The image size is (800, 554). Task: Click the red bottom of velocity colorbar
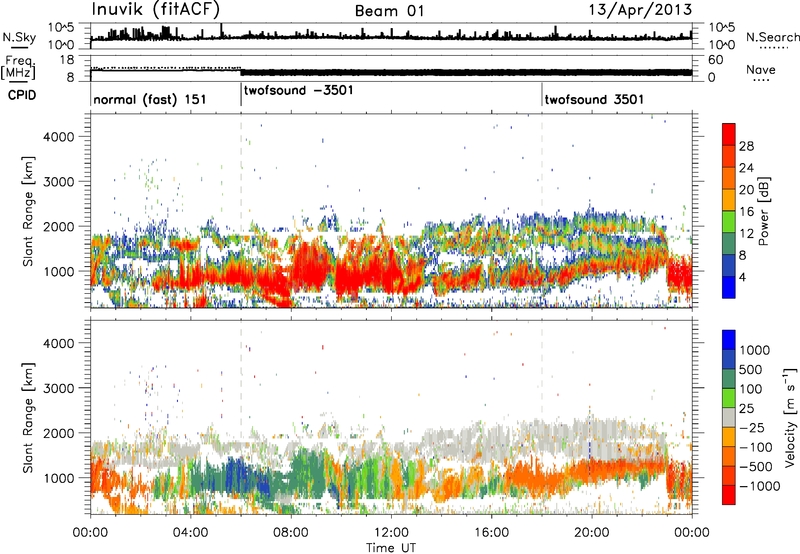coord(729,495)
